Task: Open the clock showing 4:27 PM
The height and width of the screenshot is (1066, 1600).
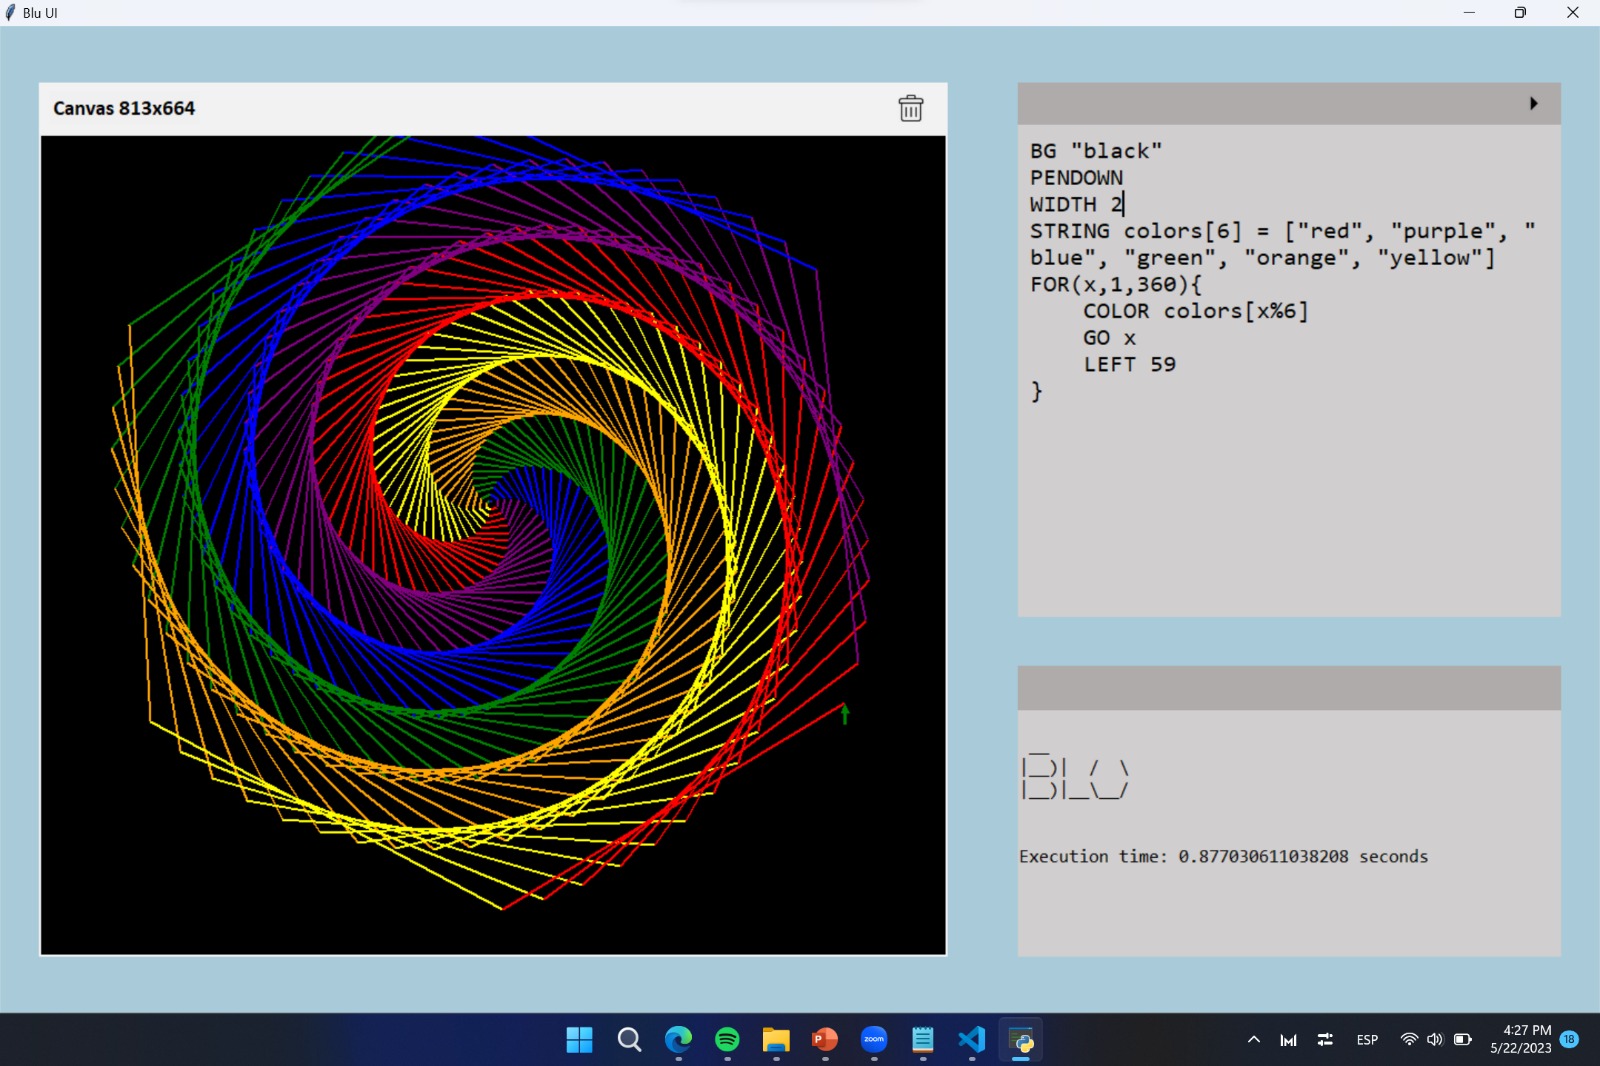Action: (1521, 1039)
